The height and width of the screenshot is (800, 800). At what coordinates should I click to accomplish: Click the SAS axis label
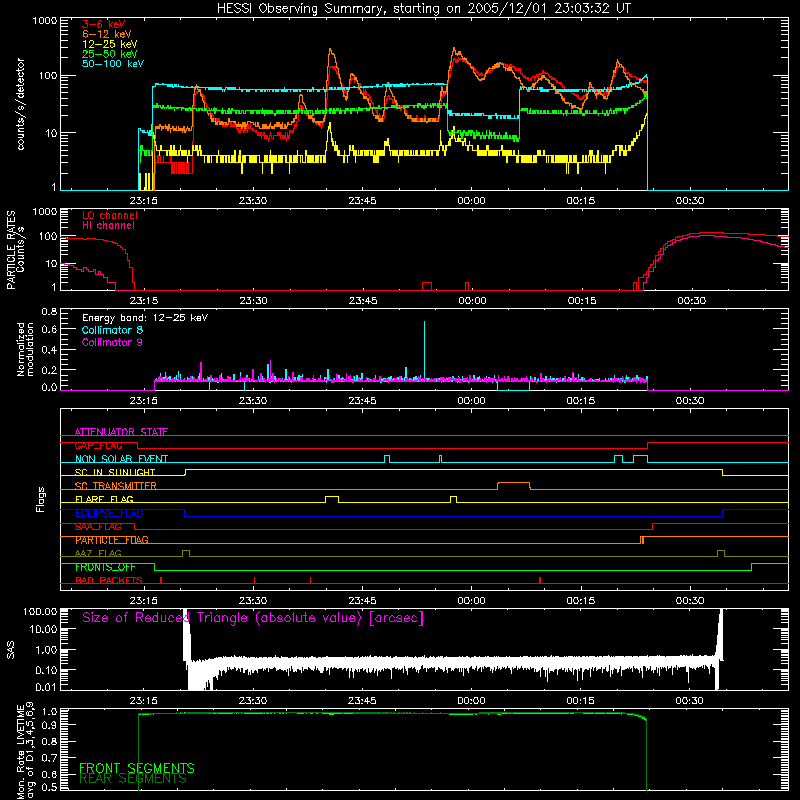[10, 650]
